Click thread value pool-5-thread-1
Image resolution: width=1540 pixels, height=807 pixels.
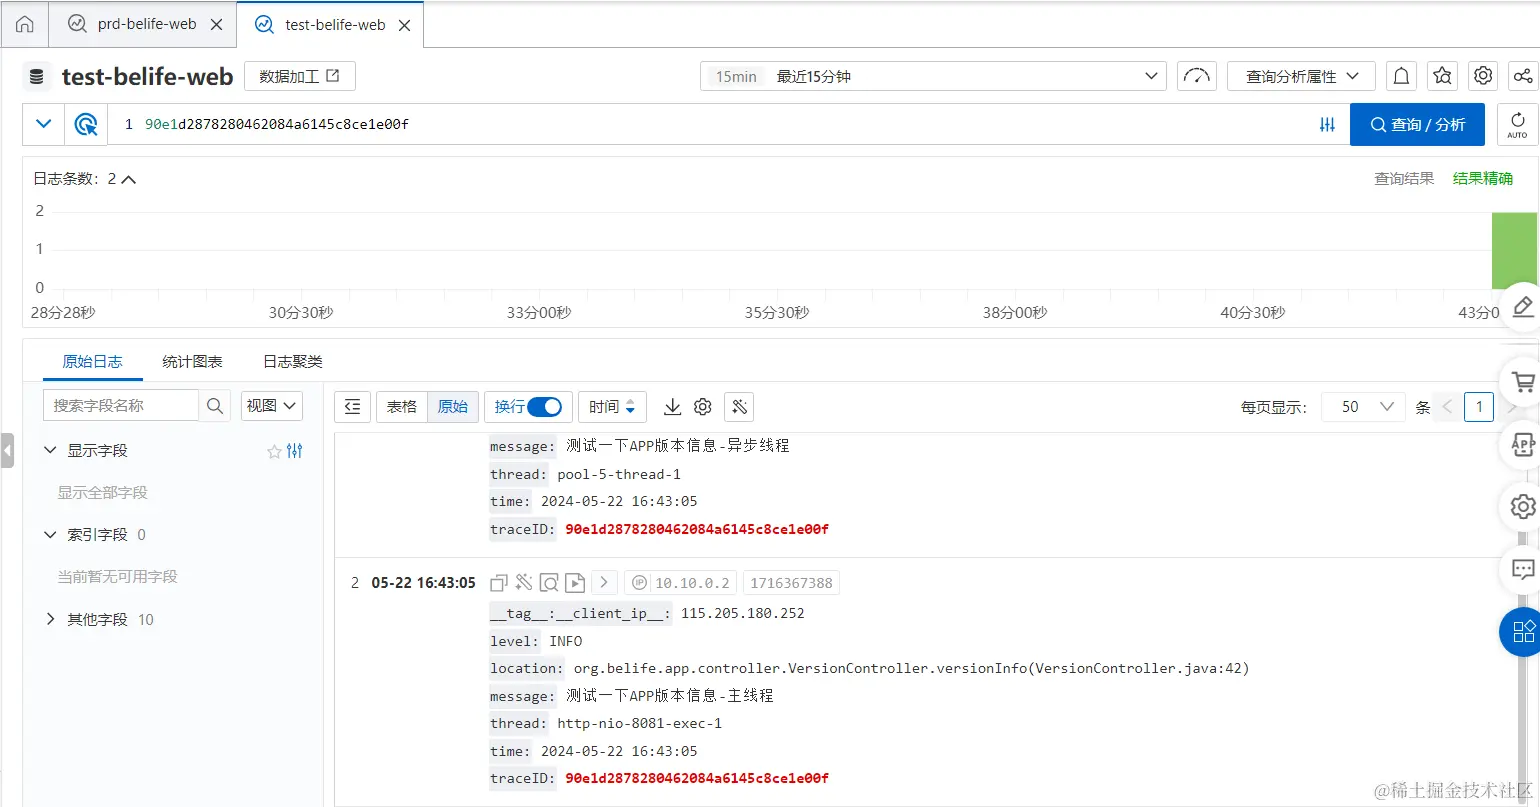pos(619,474)
